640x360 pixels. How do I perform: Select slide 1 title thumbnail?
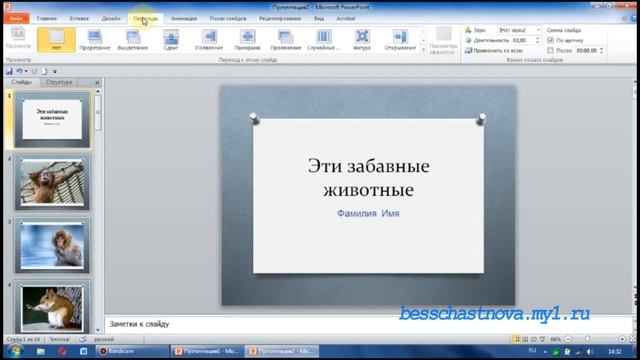52,119
